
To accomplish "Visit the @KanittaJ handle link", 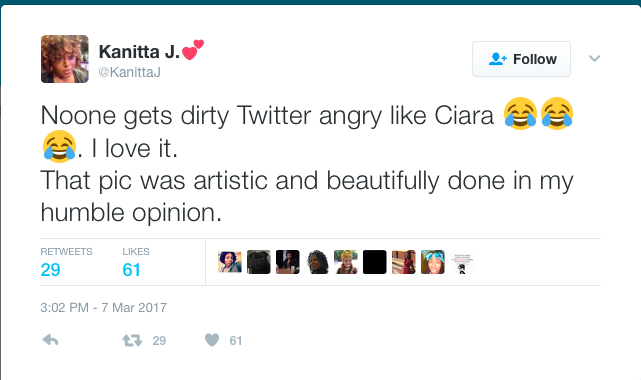I will coord(129,72).
